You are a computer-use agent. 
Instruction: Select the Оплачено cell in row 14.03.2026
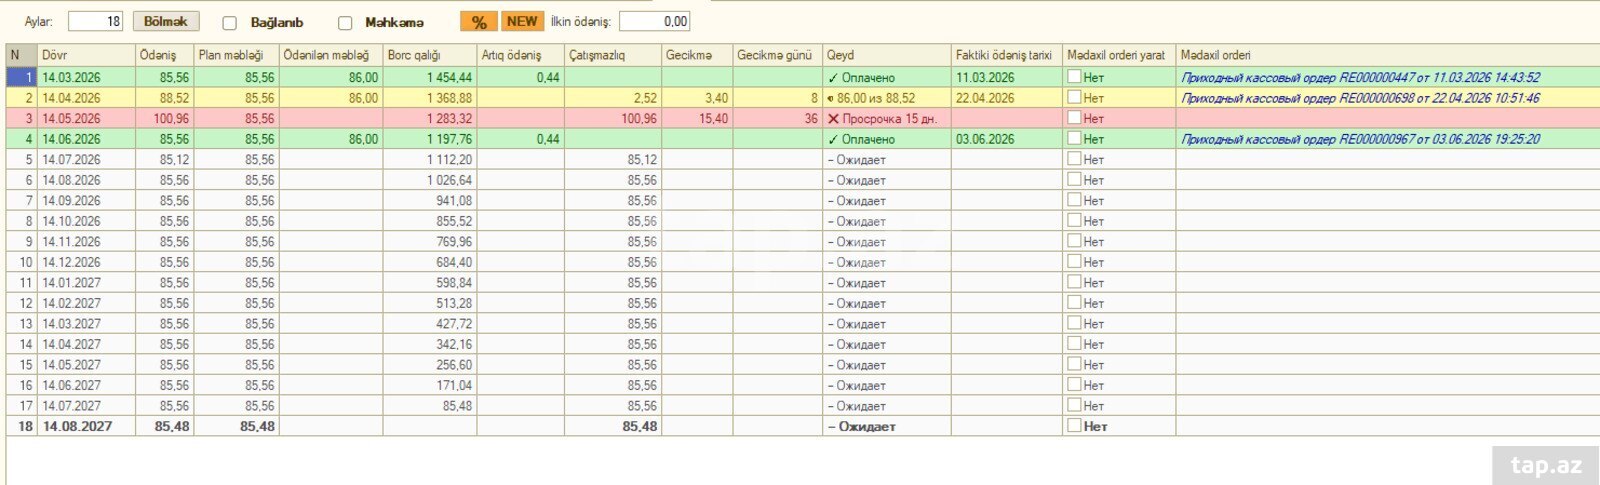coord(887,77)
